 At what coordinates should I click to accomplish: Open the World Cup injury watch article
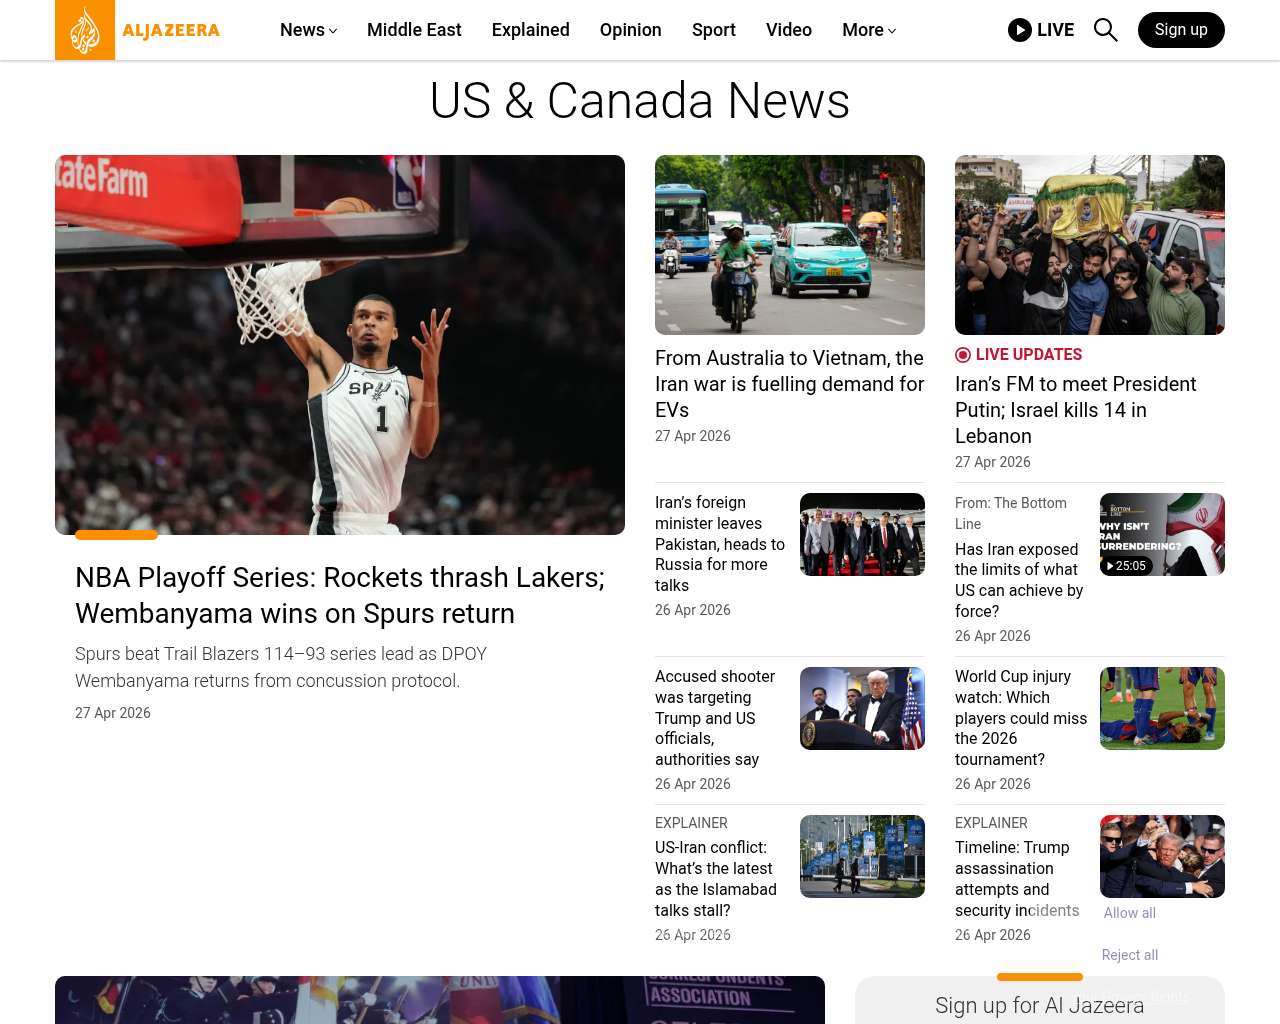point(1020,718)
